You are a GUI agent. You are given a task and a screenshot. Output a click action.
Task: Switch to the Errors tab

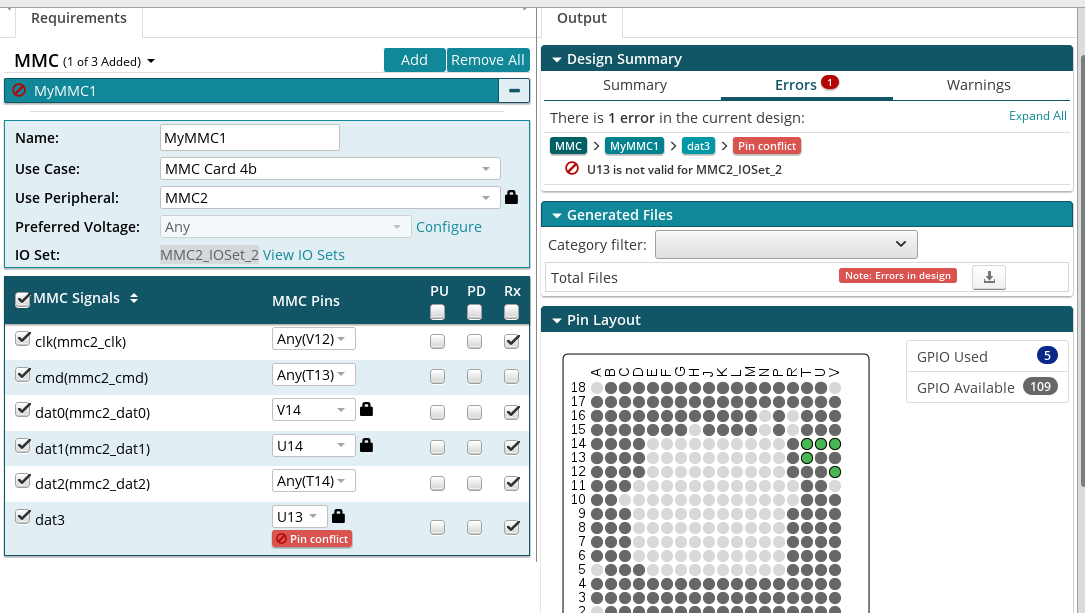806,85
